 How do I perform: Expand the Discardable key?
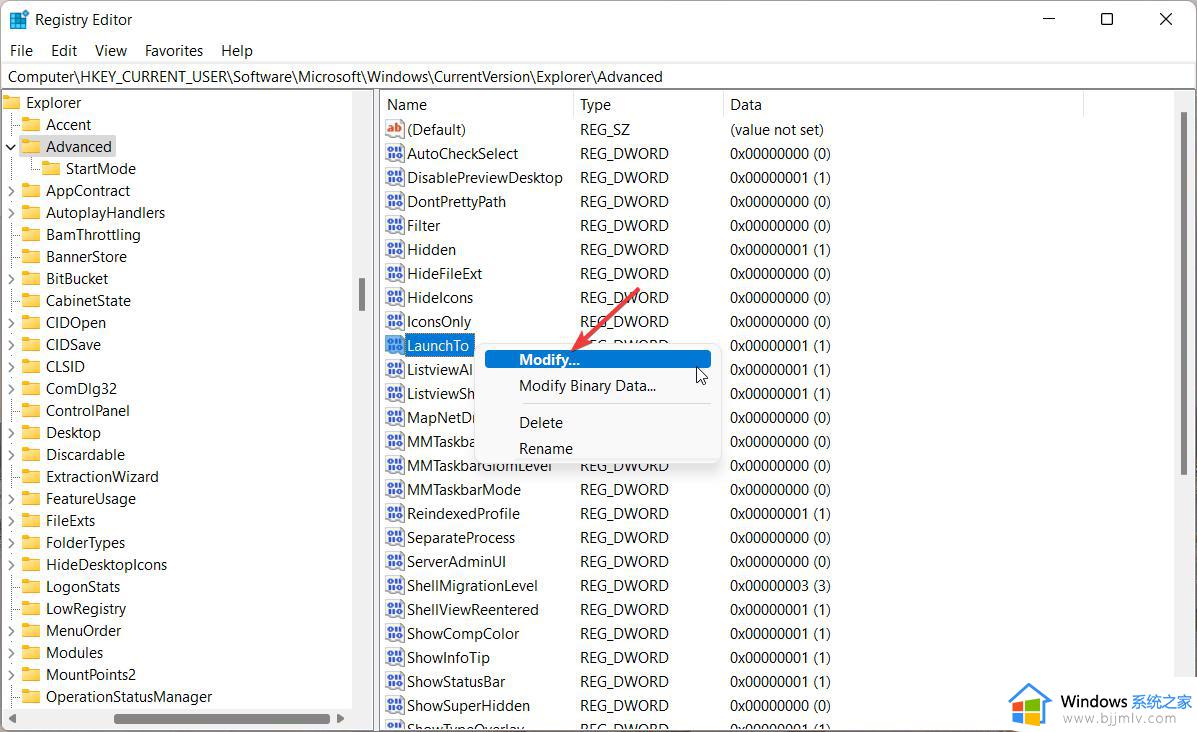(11, 455)
